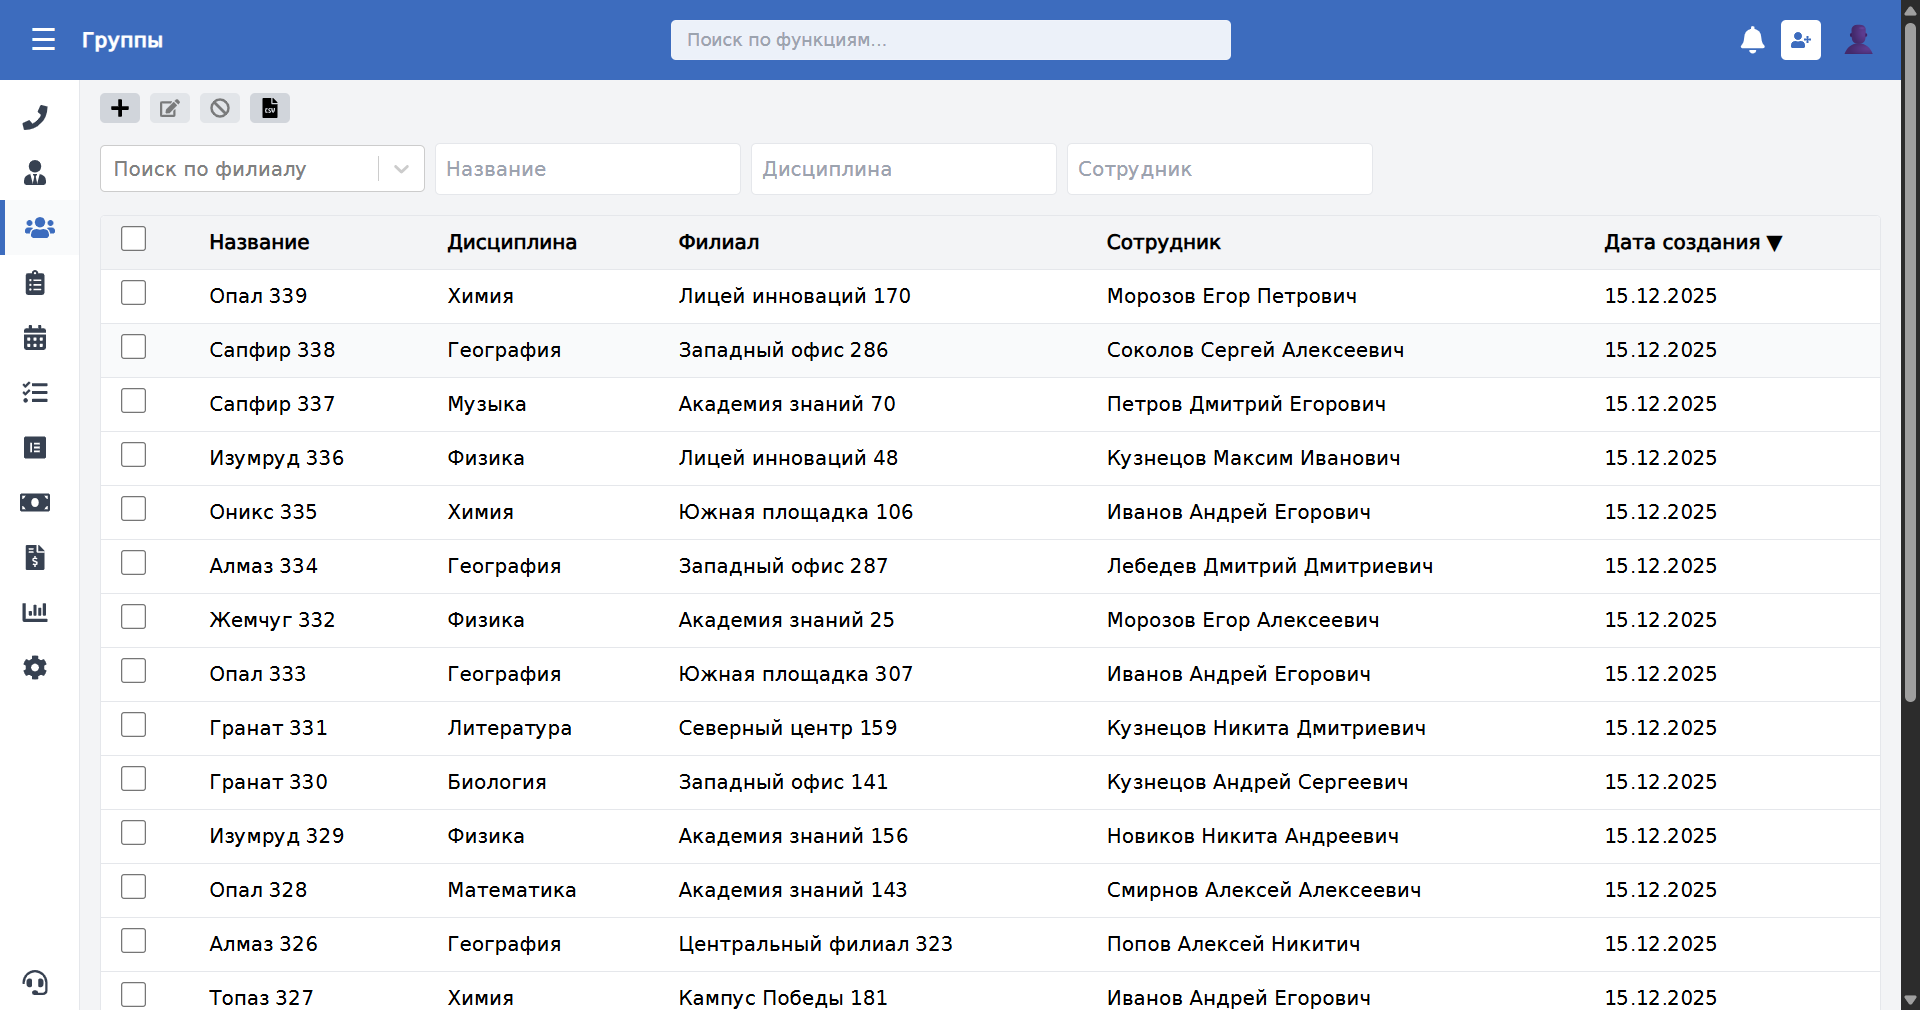Click the plus icon to add group
Image resolution: width=1920 pixels, height=1010 pixels.
point(120,108)
